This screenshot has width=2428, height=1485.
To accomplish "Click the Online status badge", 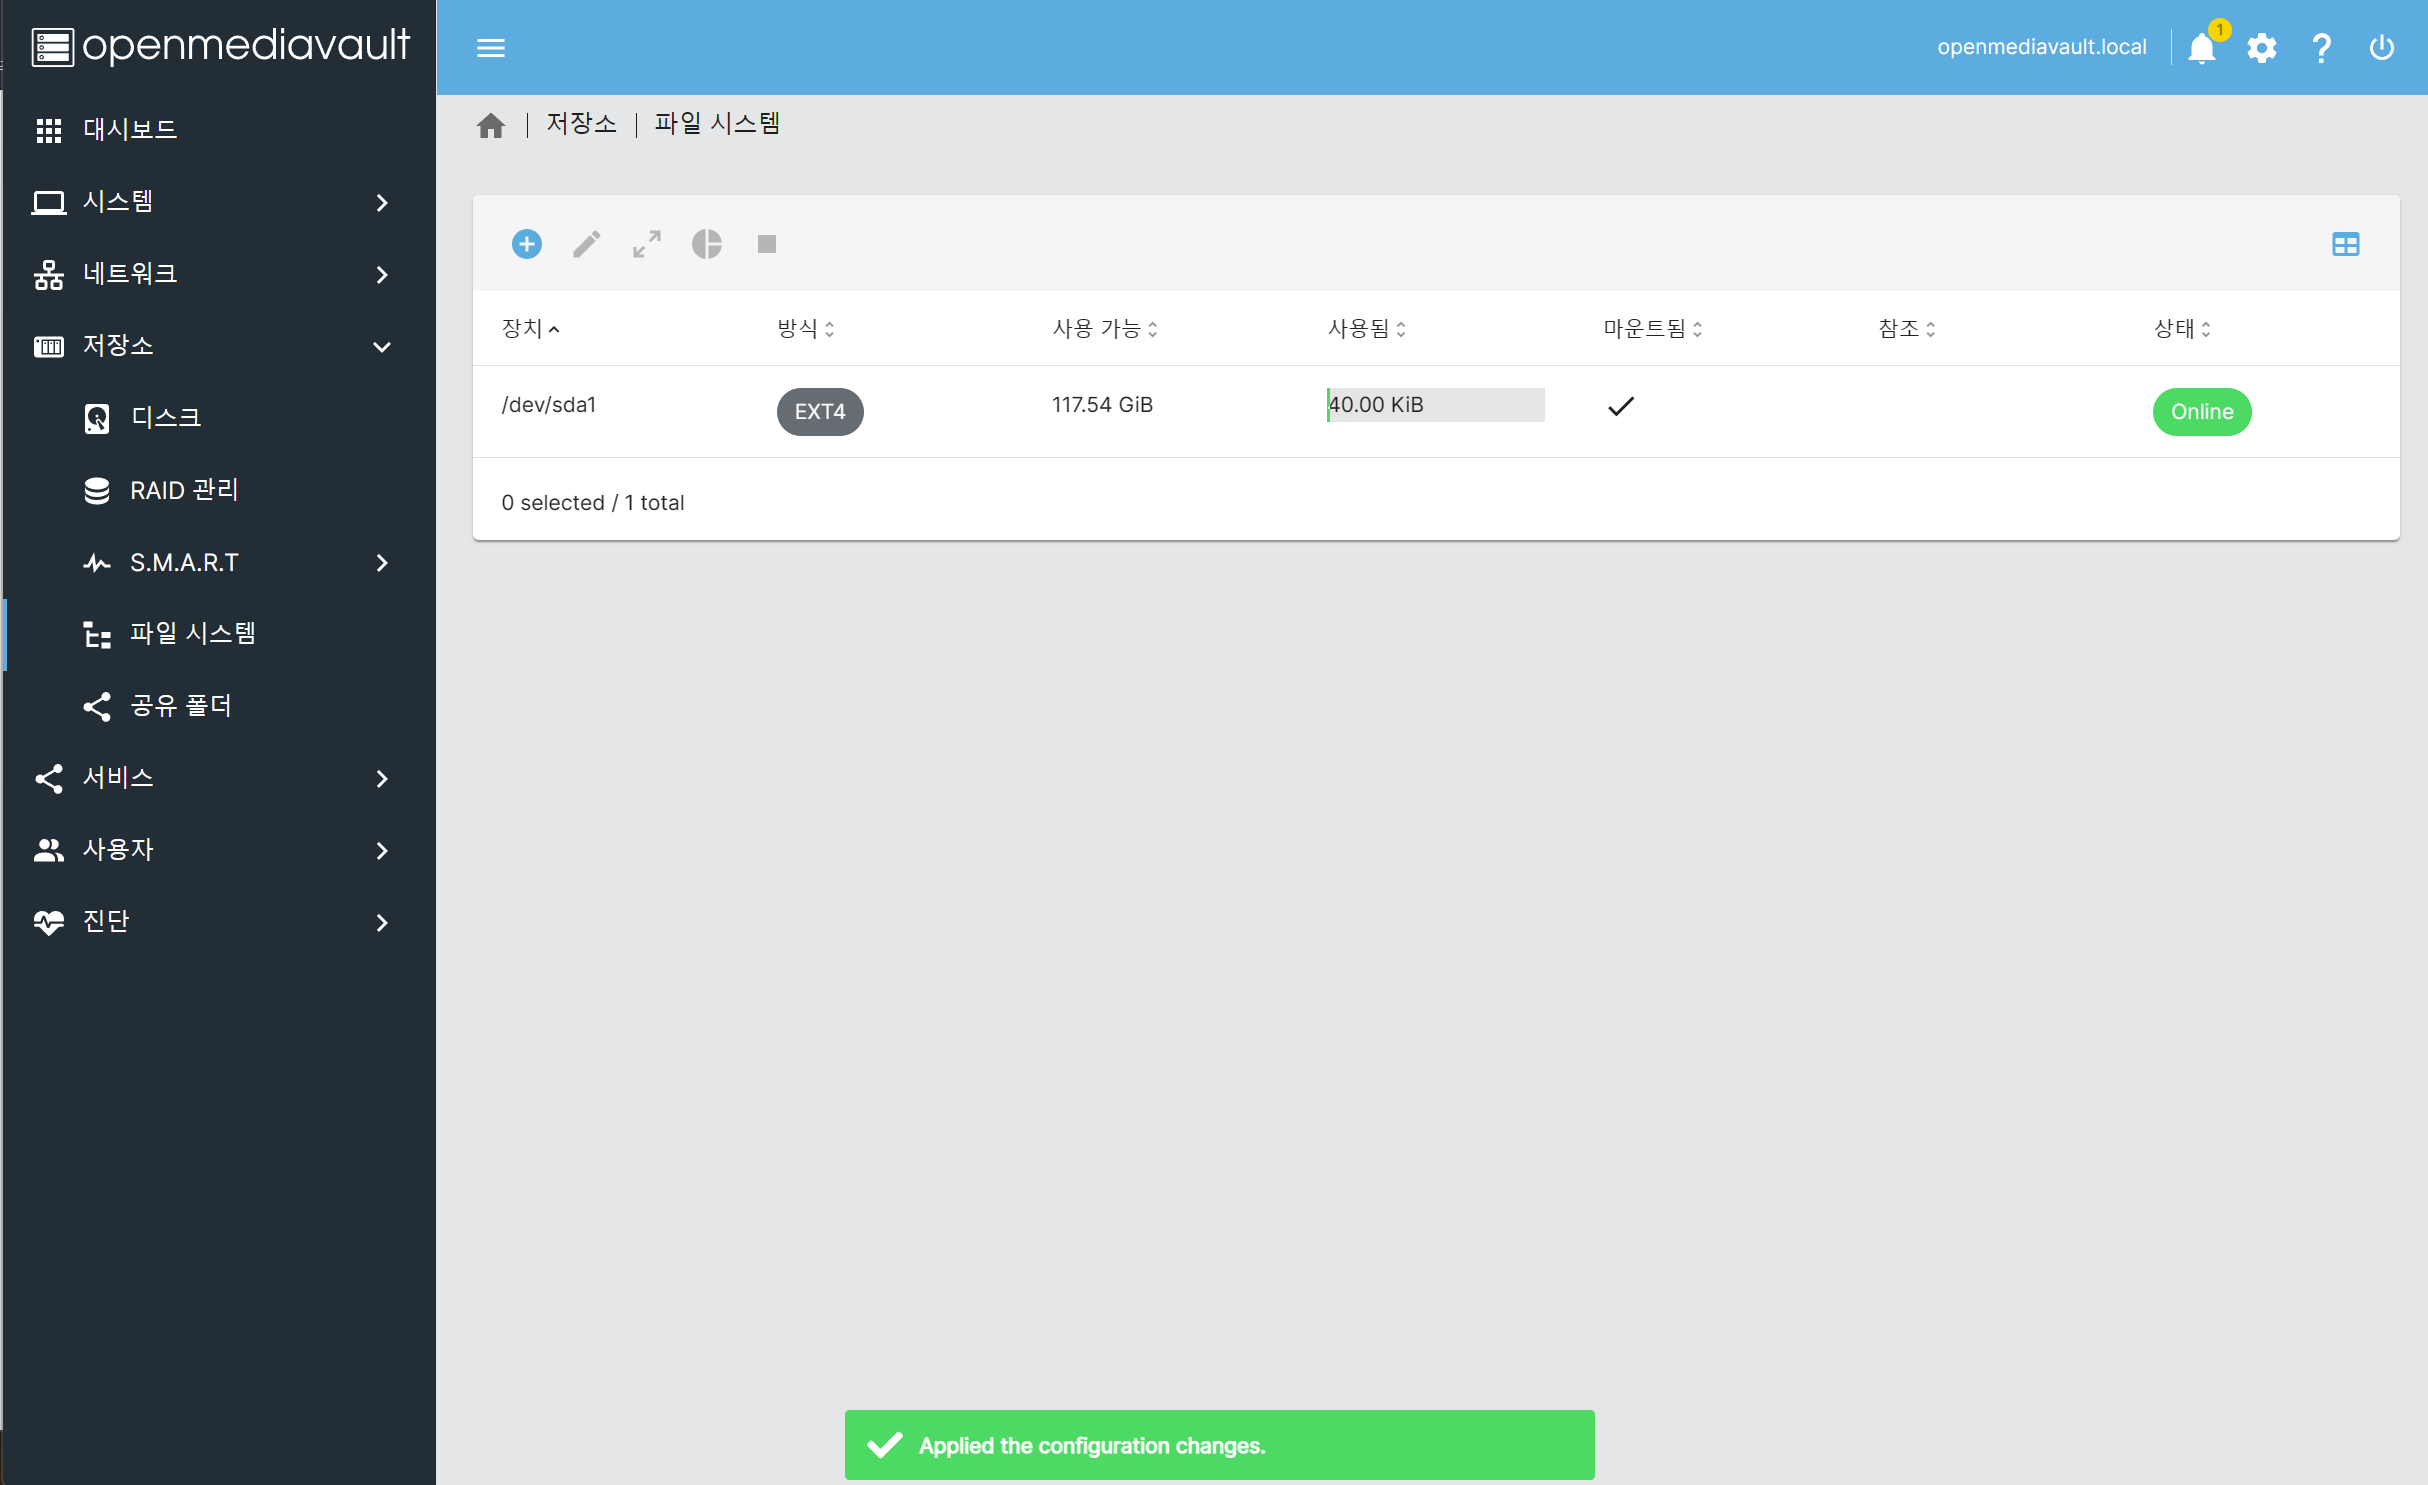I will [x=2202, y=412].
